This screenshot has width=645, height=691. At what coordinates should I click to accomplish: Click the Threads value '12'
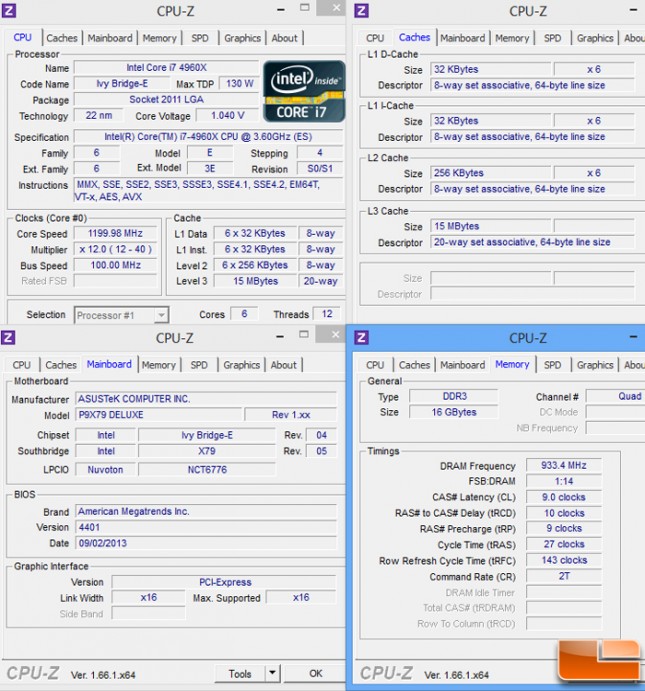click(x=326, y=314)
